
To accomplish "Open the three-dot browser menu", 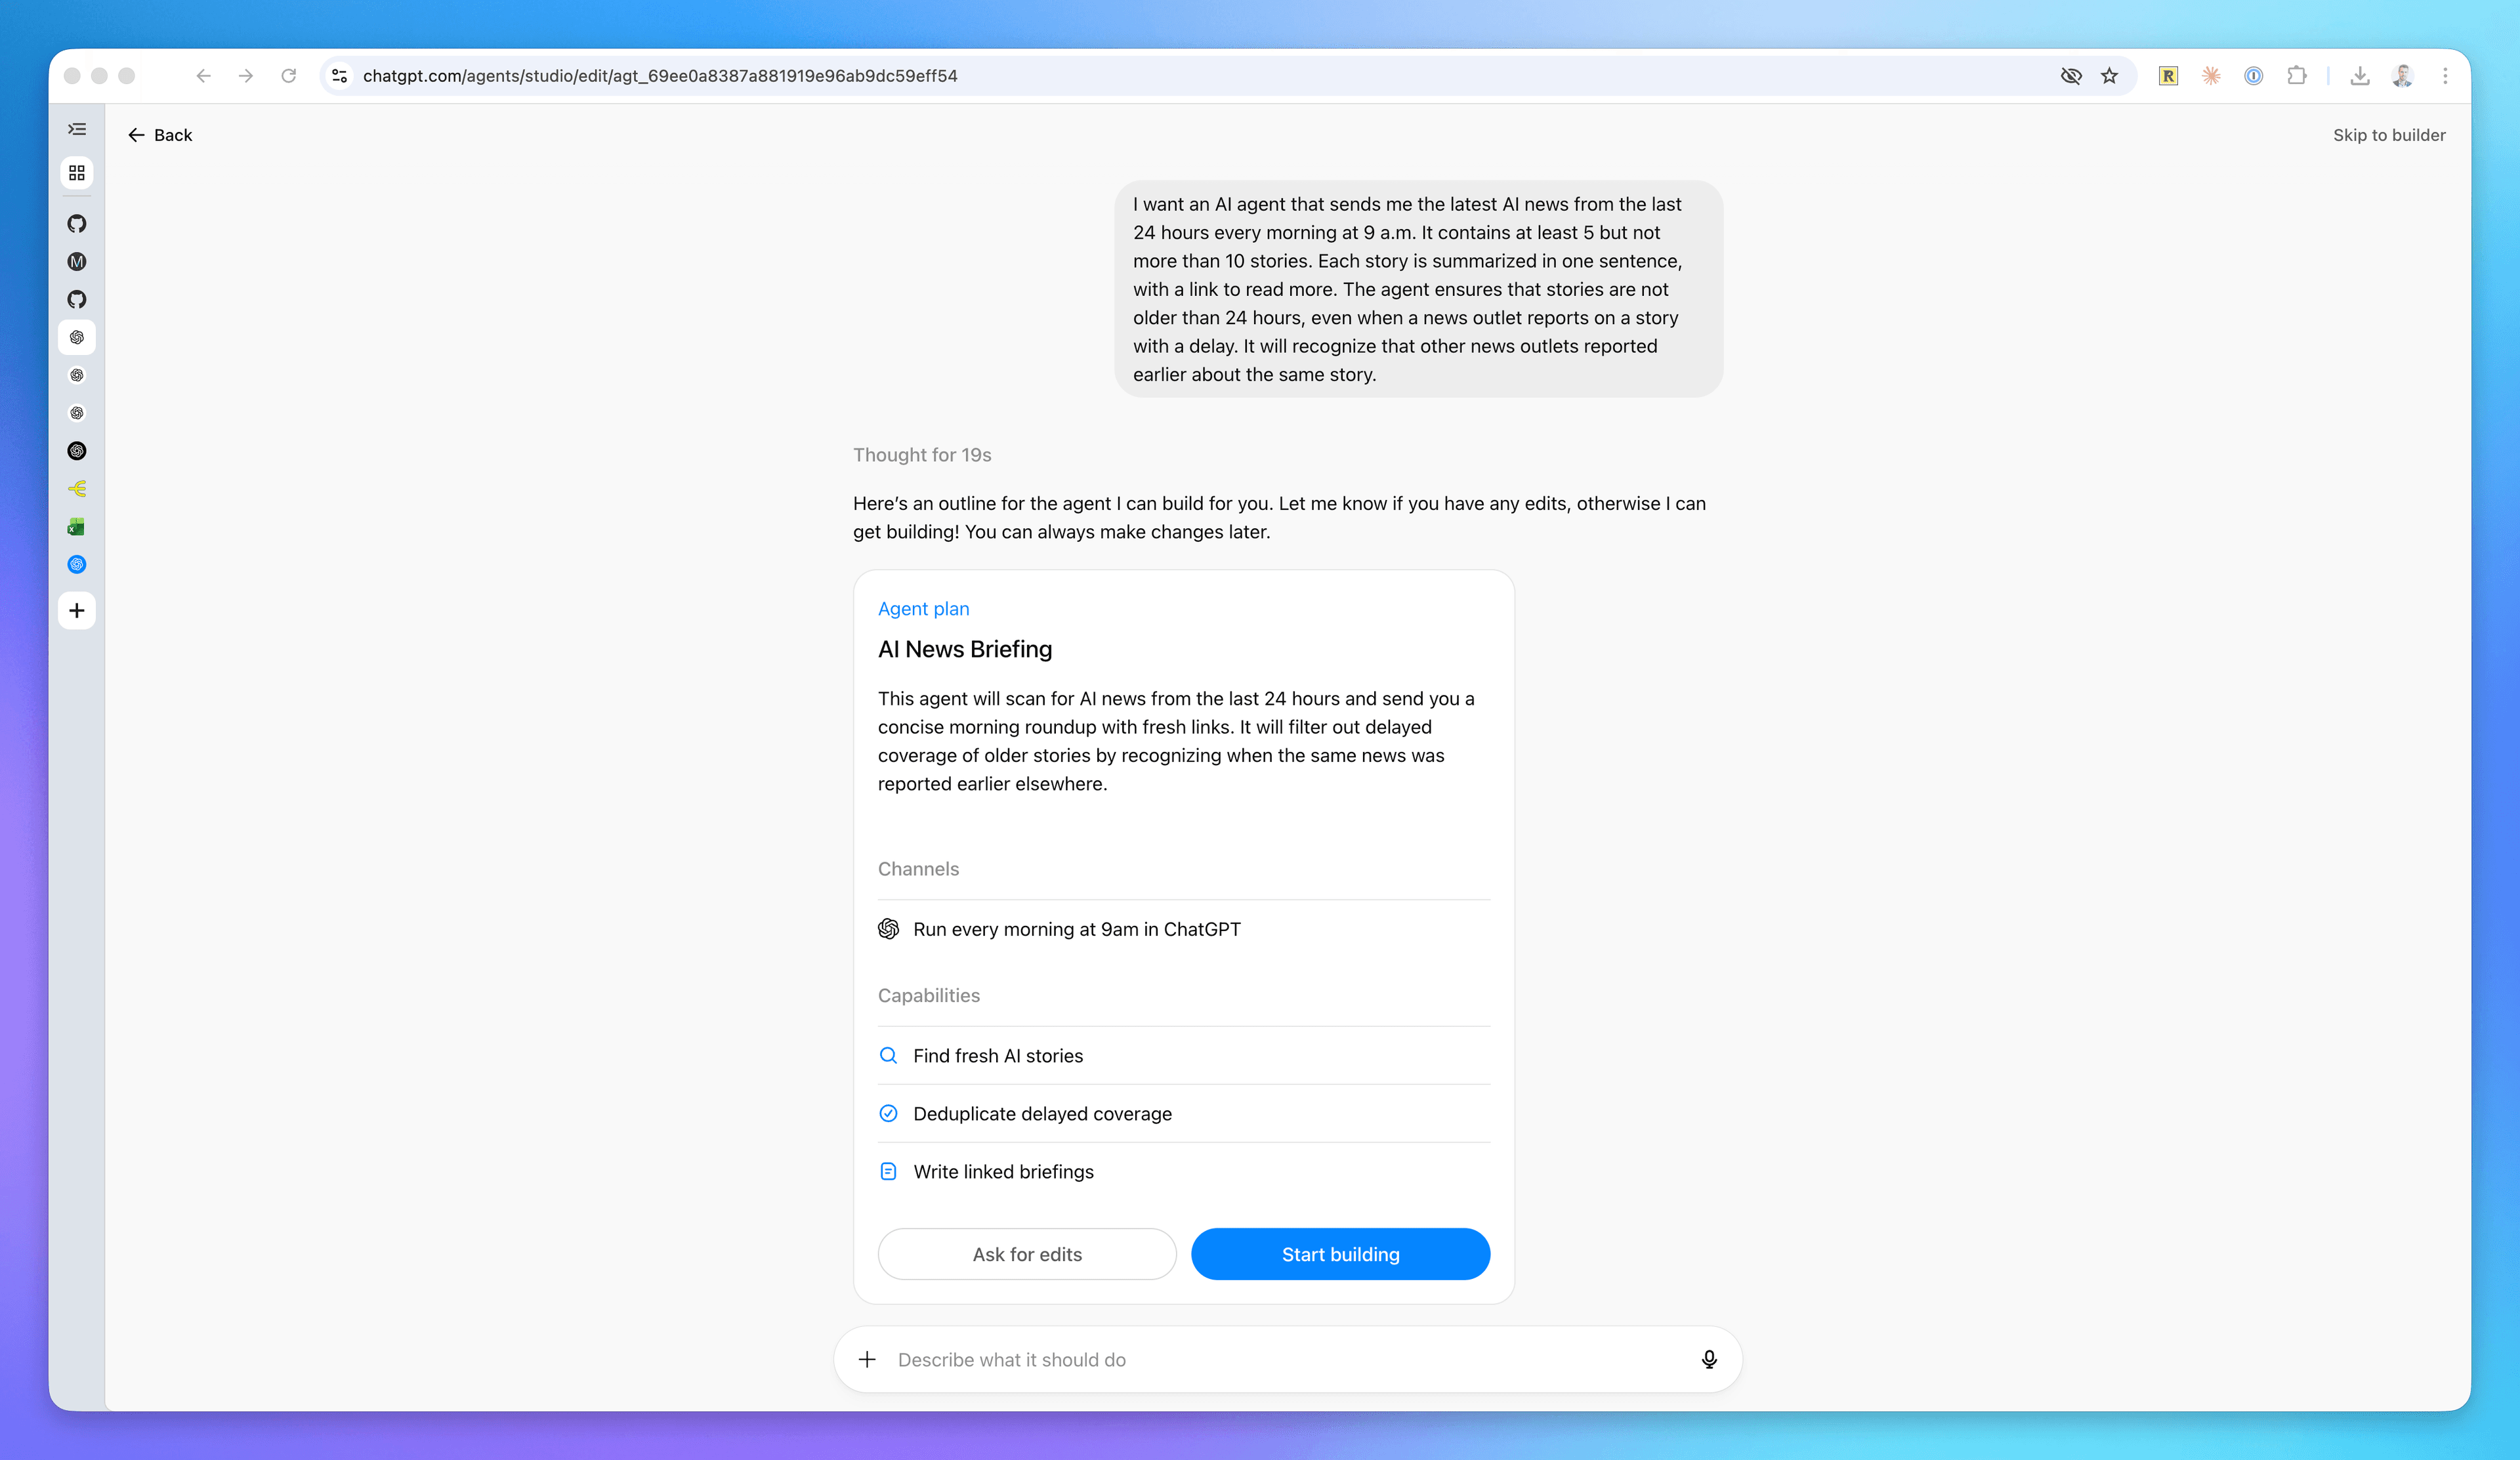I will (x=2446, y=75).
